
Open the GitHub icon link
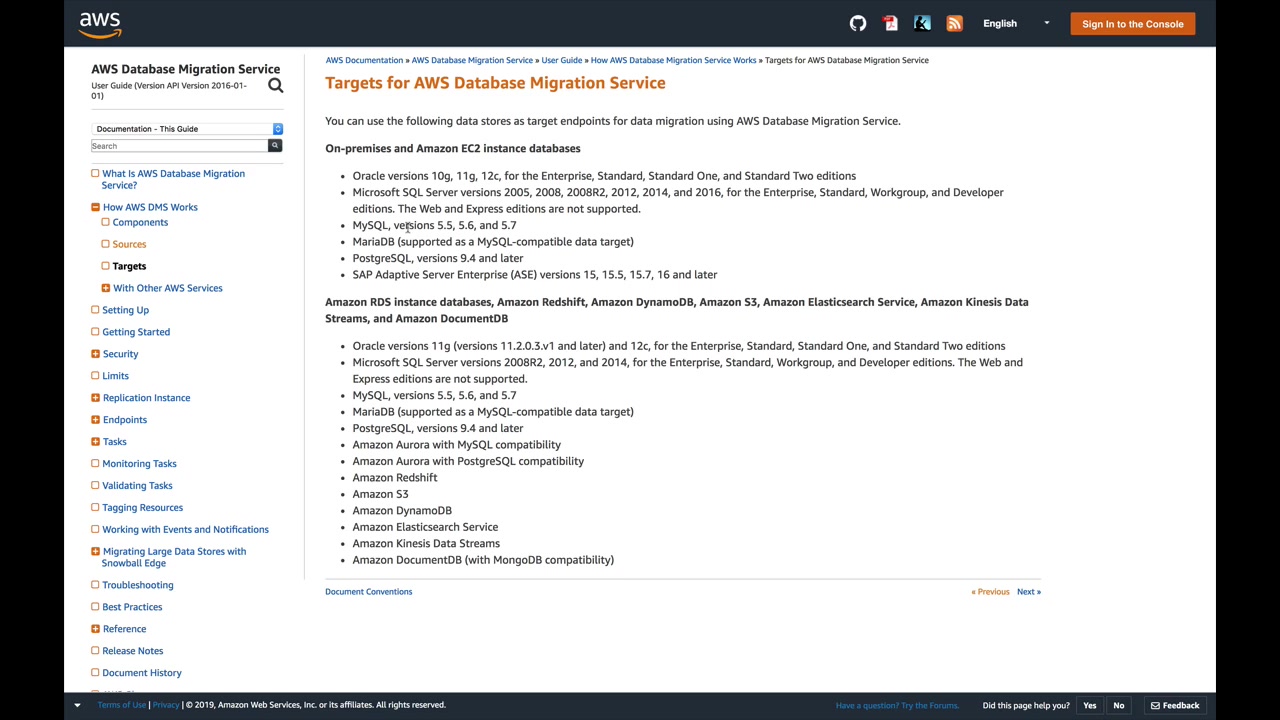(x=858, y=23)
